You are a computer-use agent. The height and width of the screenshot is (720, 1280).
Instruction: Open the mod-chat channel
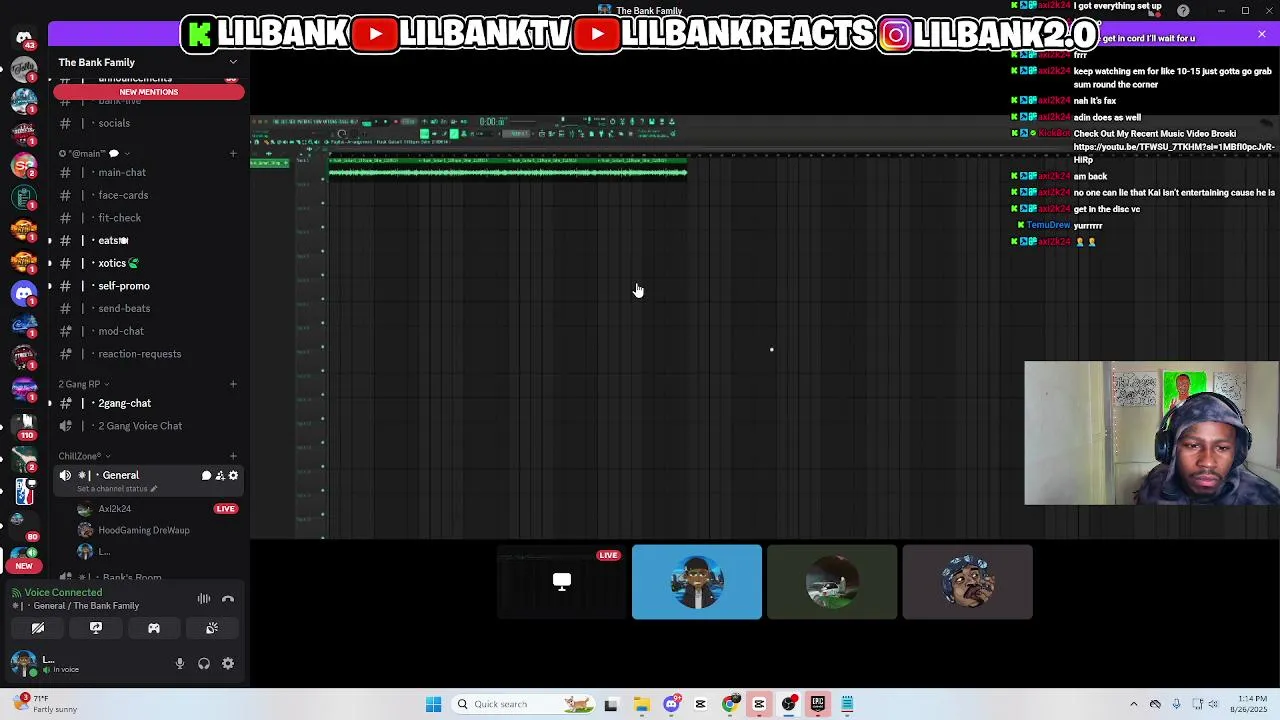pos(148,331)
